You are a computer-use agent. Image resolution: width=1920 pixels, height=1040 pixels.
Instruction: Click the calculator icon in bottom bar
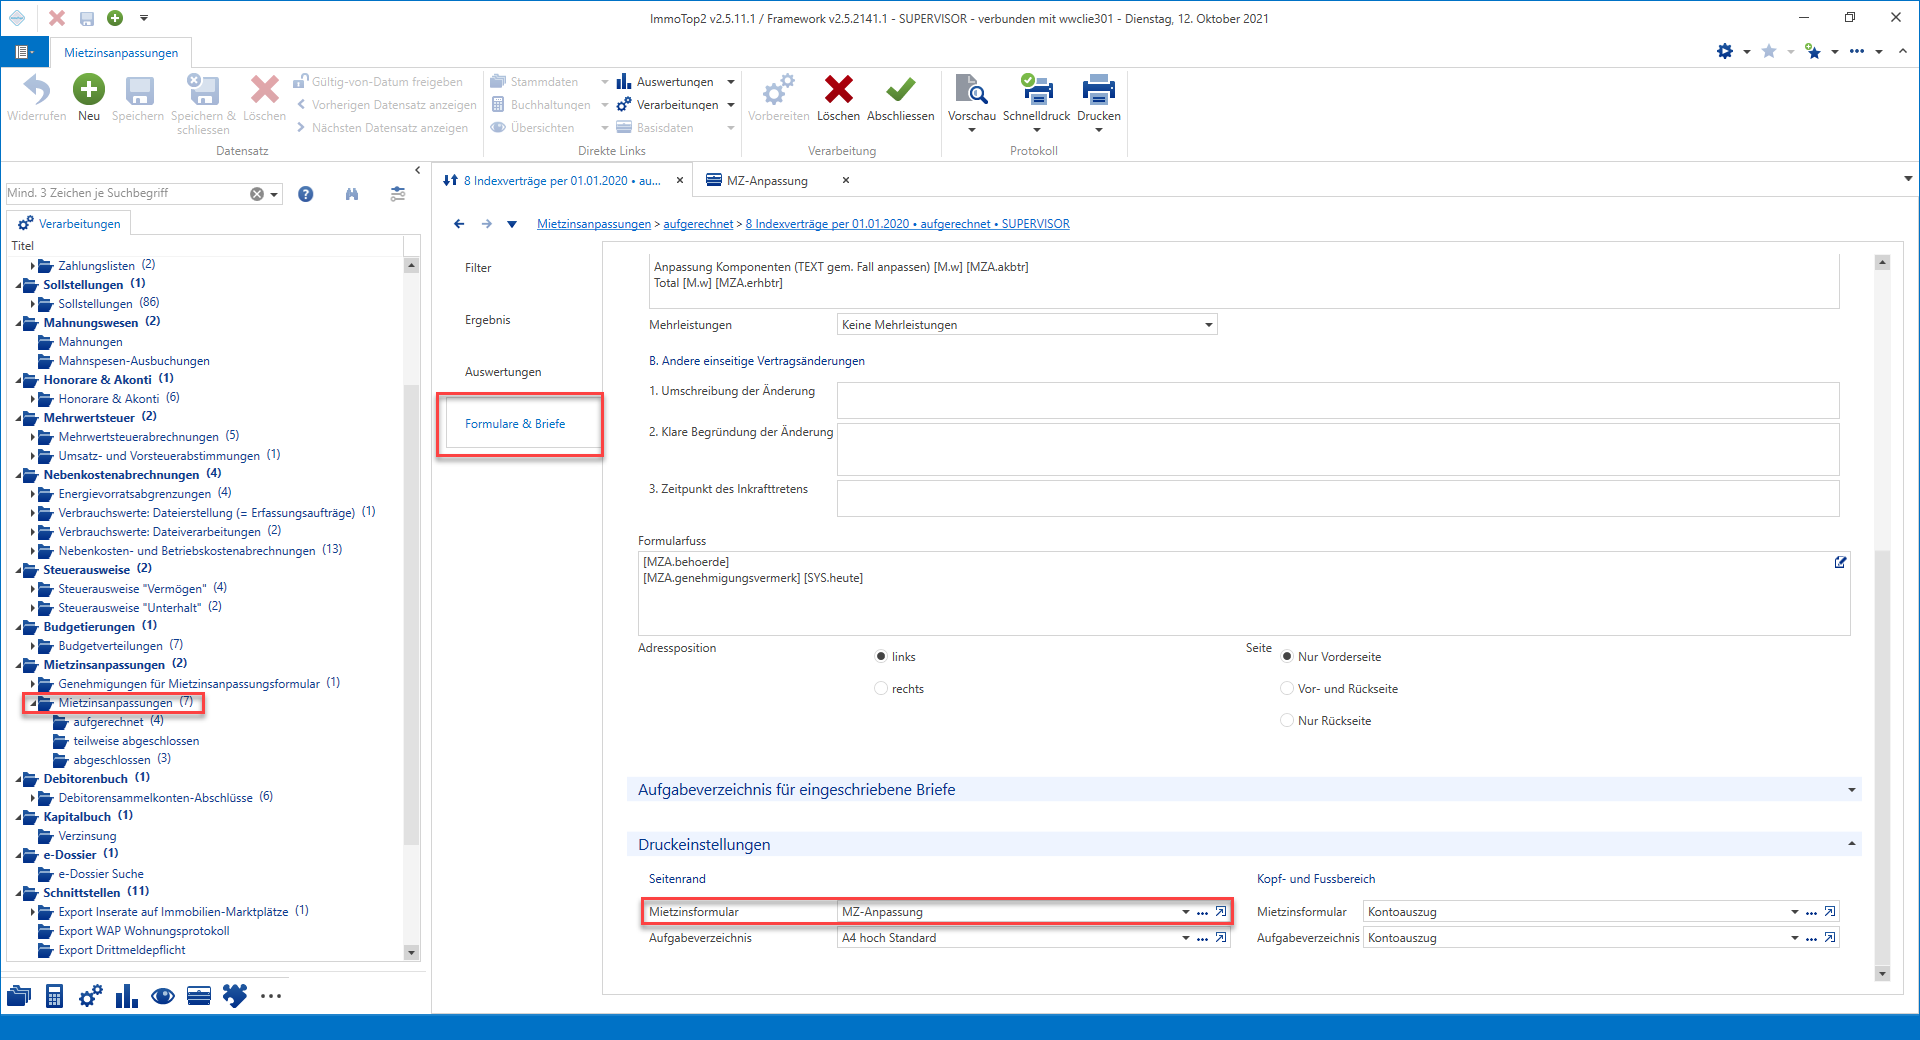[55, 996]
